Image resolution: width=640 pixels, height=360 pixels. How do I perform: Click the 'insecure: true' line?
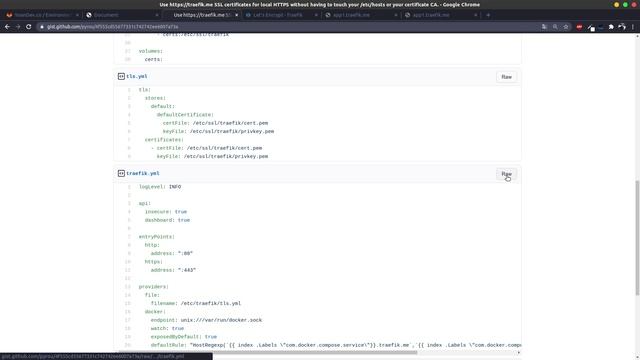(x=166, y=212)
